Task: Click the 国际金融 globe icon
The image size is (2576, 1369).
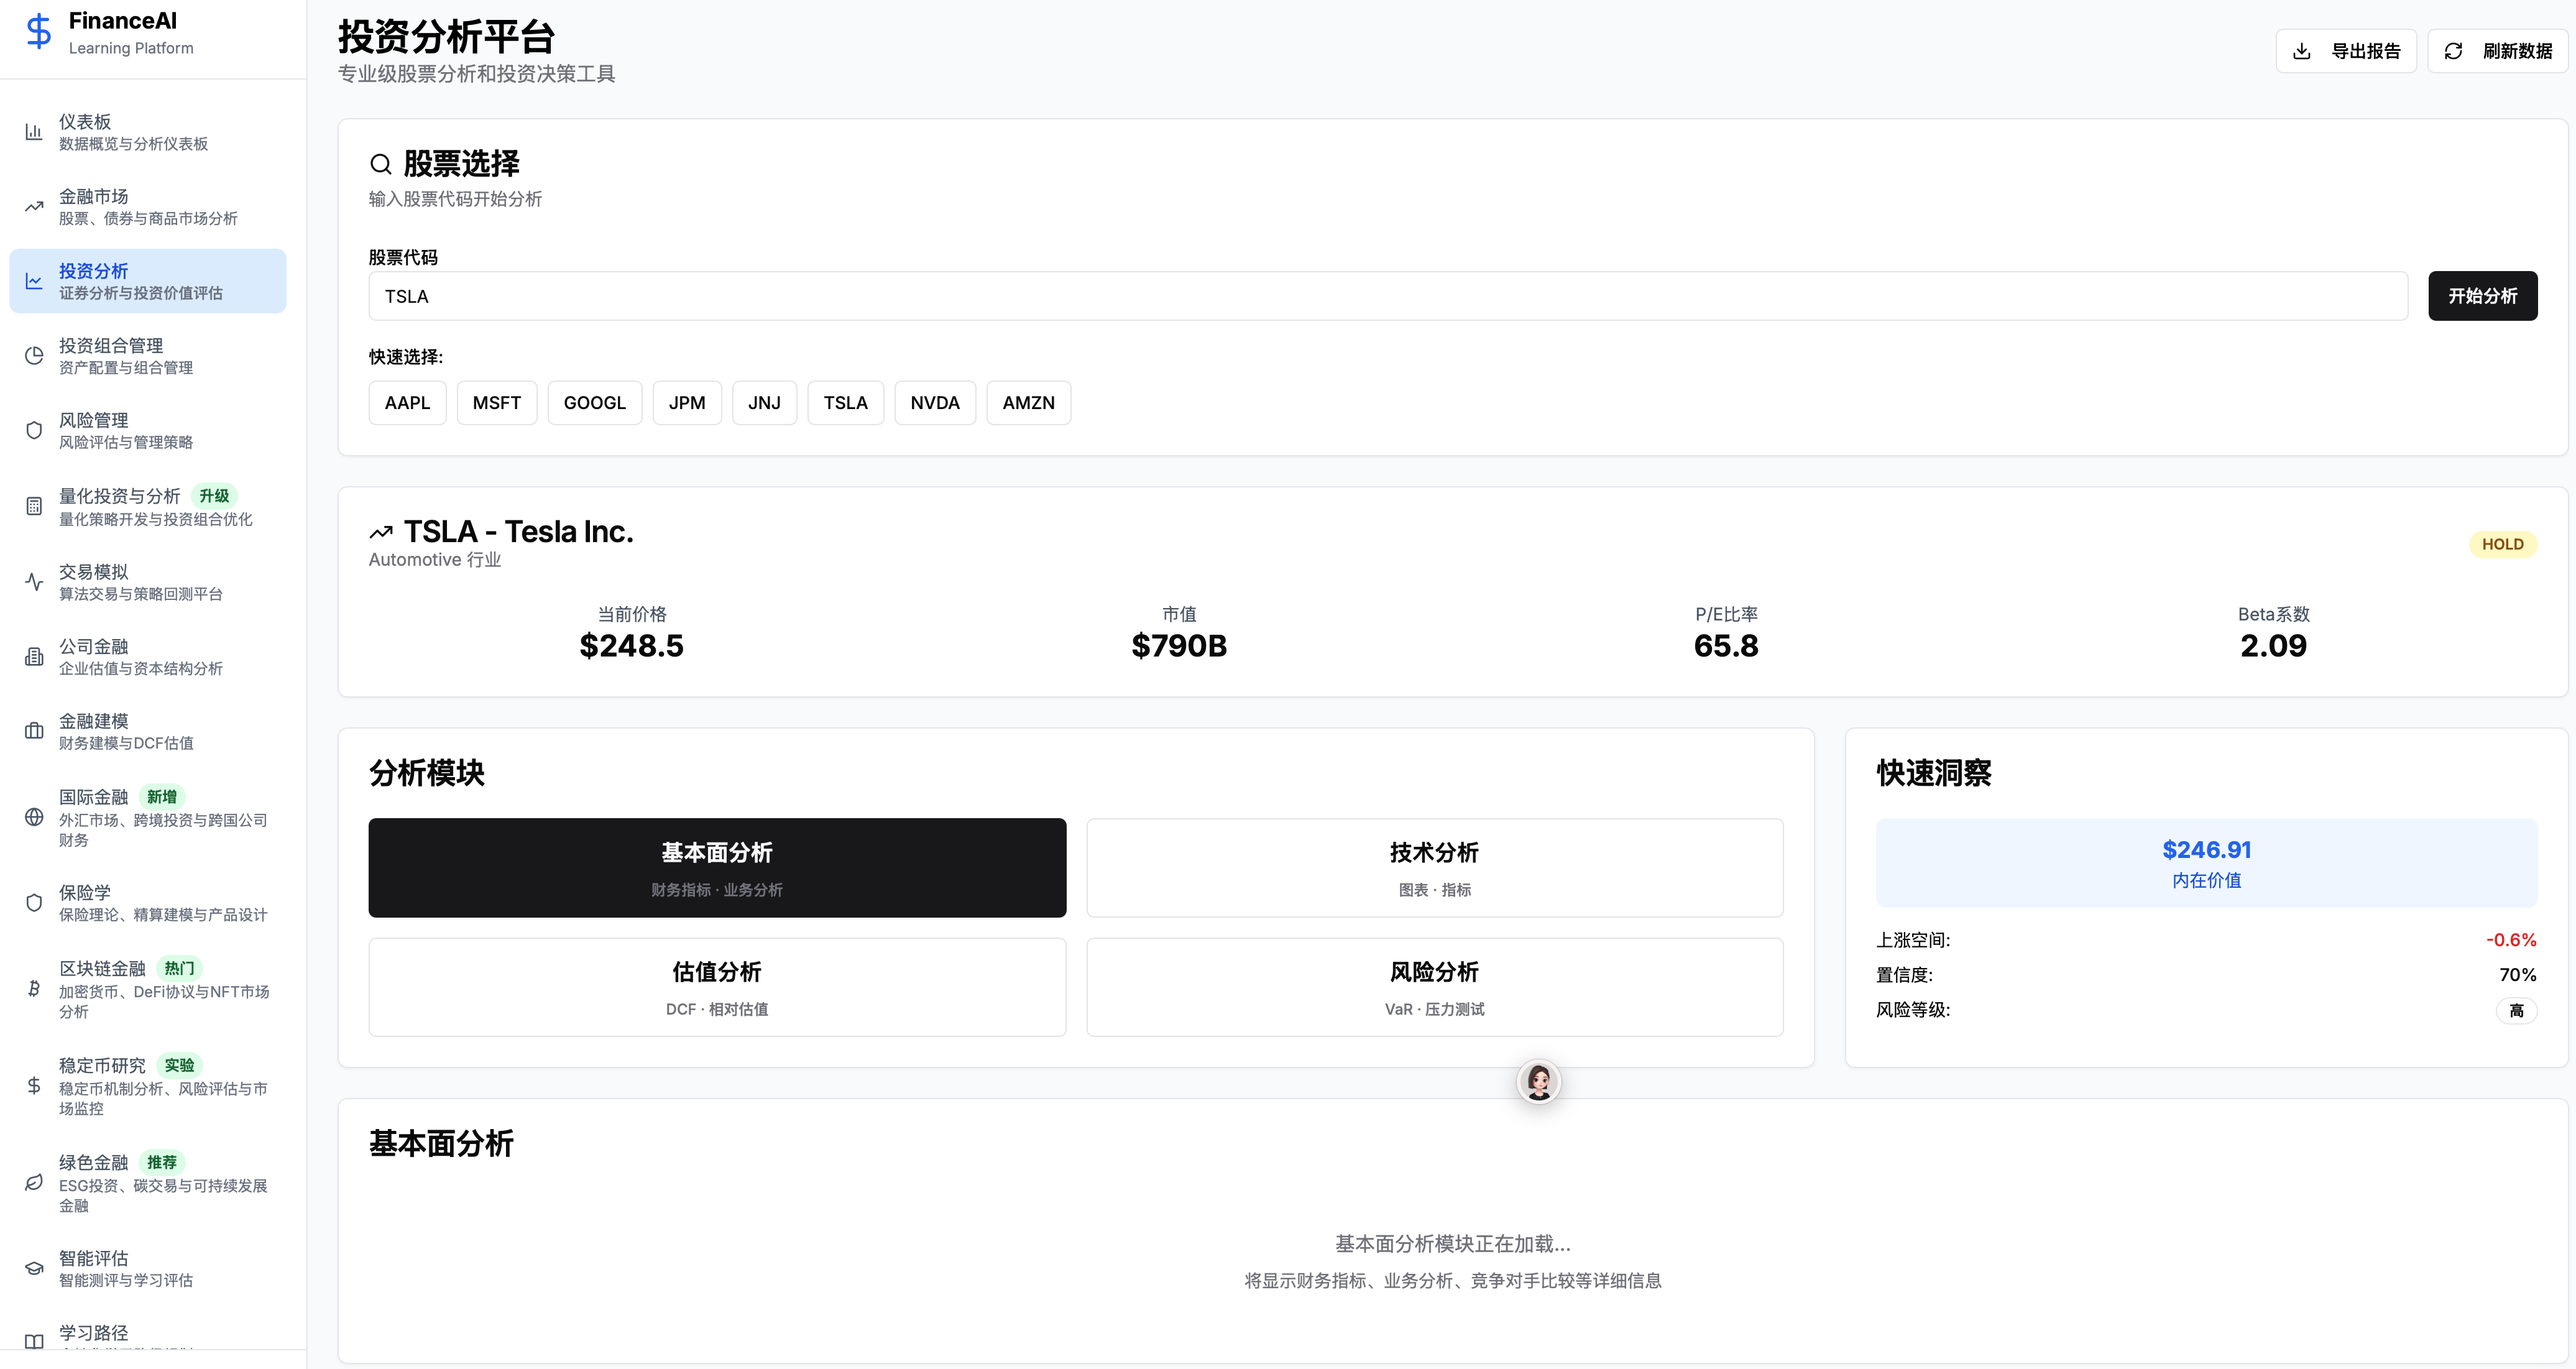Action: 34,817
